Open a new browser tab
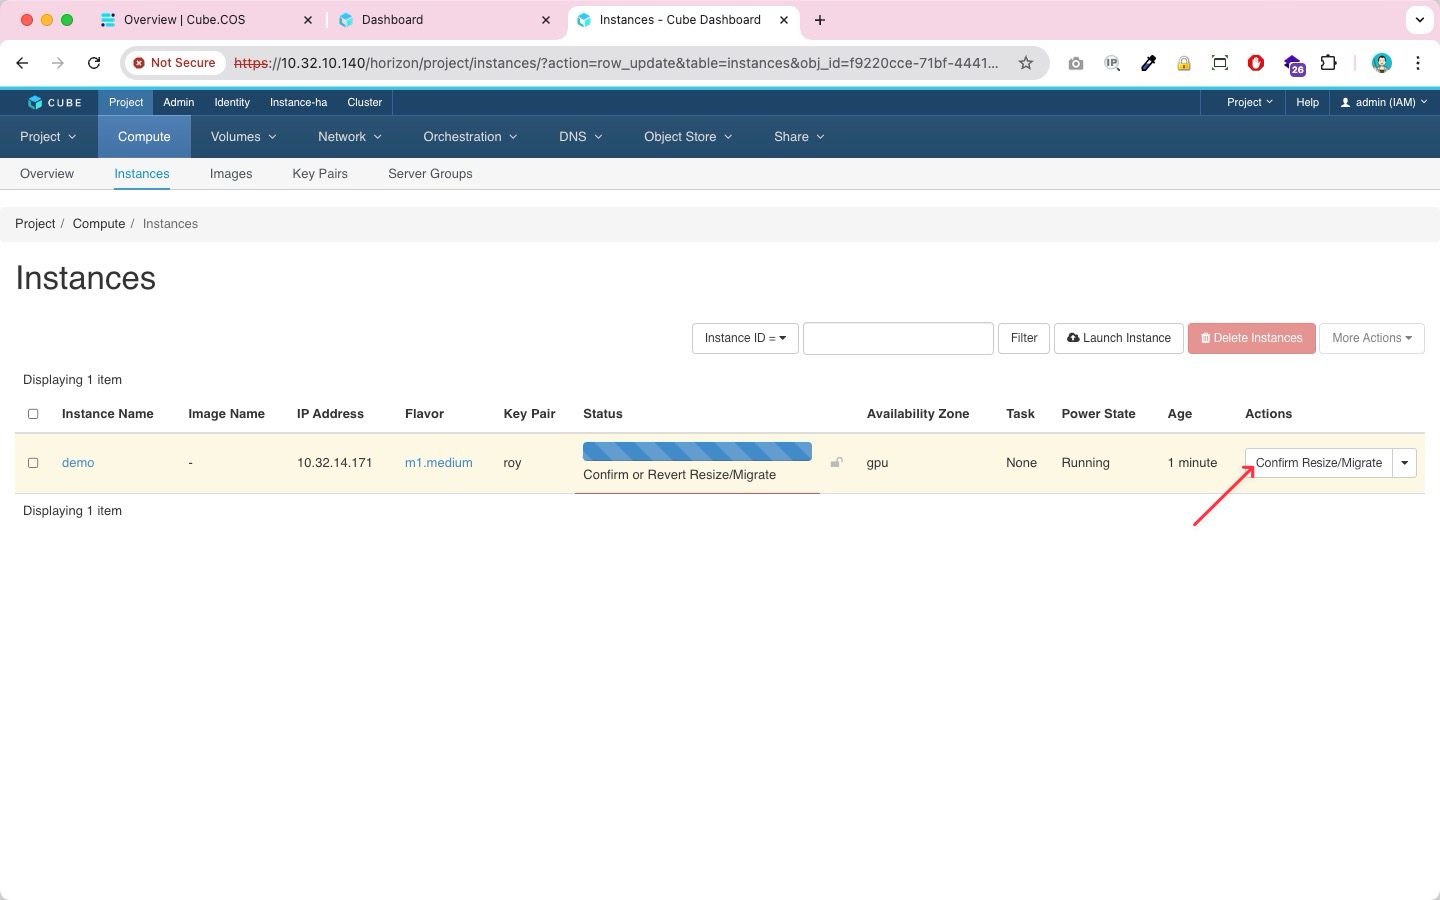The height and width of the screenshot is (900, 1440). click(x=820, y=20)
